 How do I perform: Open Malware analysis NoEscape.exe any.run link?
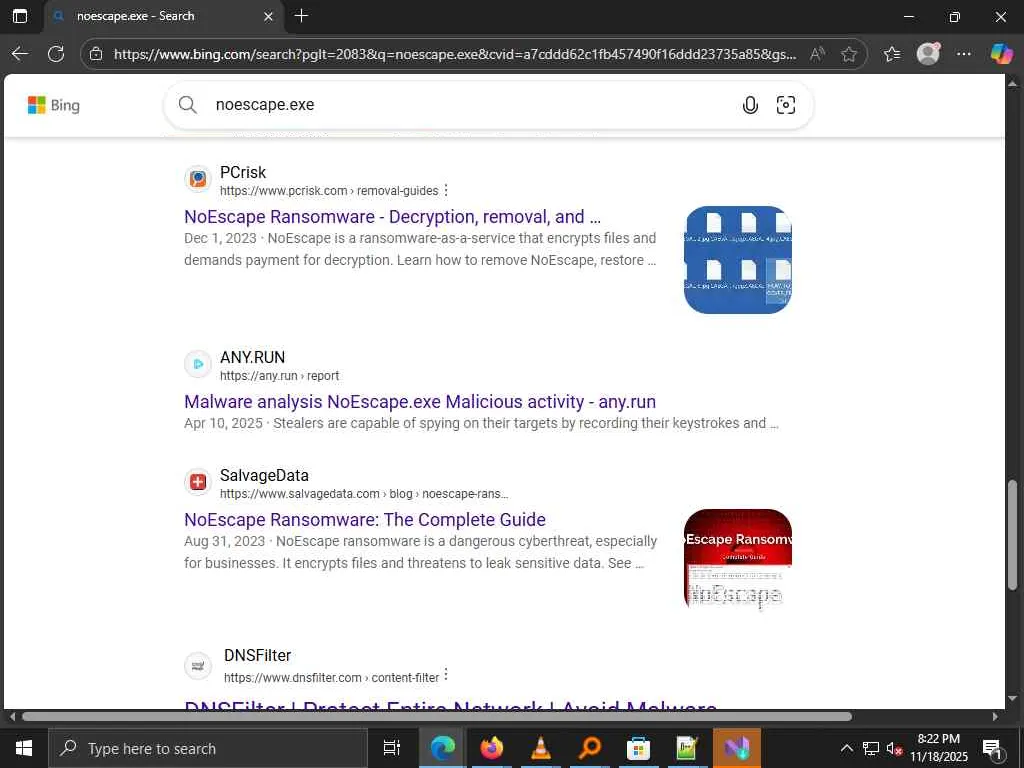420,402
